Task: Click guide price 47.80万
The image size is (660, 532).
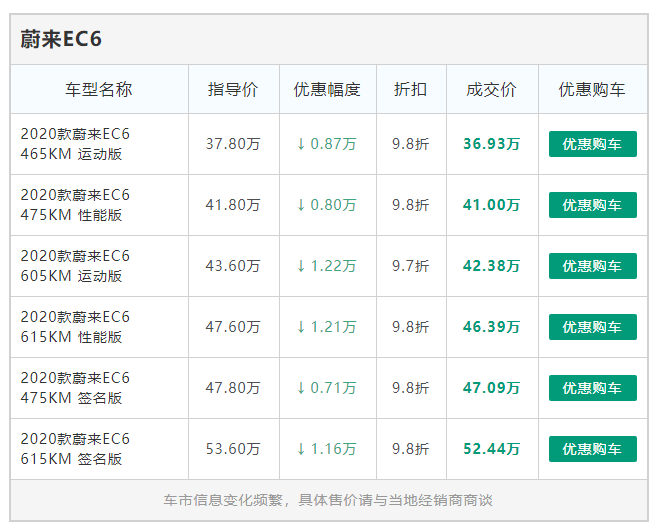Action: coord(233,388)
